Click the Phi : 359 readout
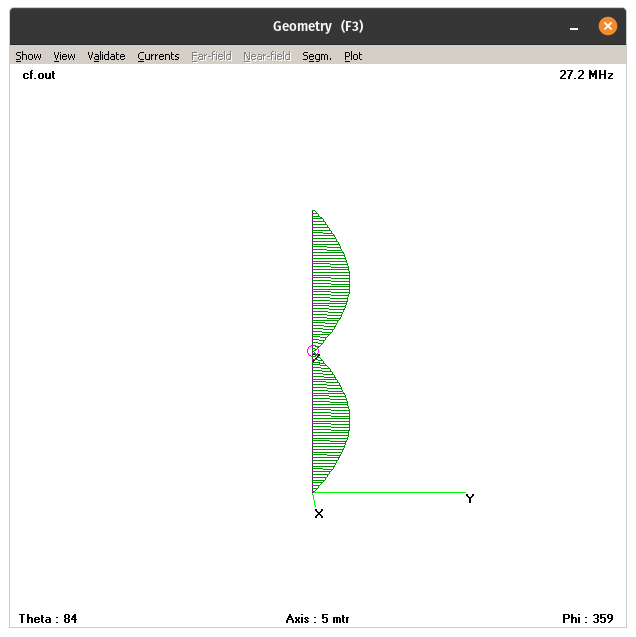 tap(587, 619)
